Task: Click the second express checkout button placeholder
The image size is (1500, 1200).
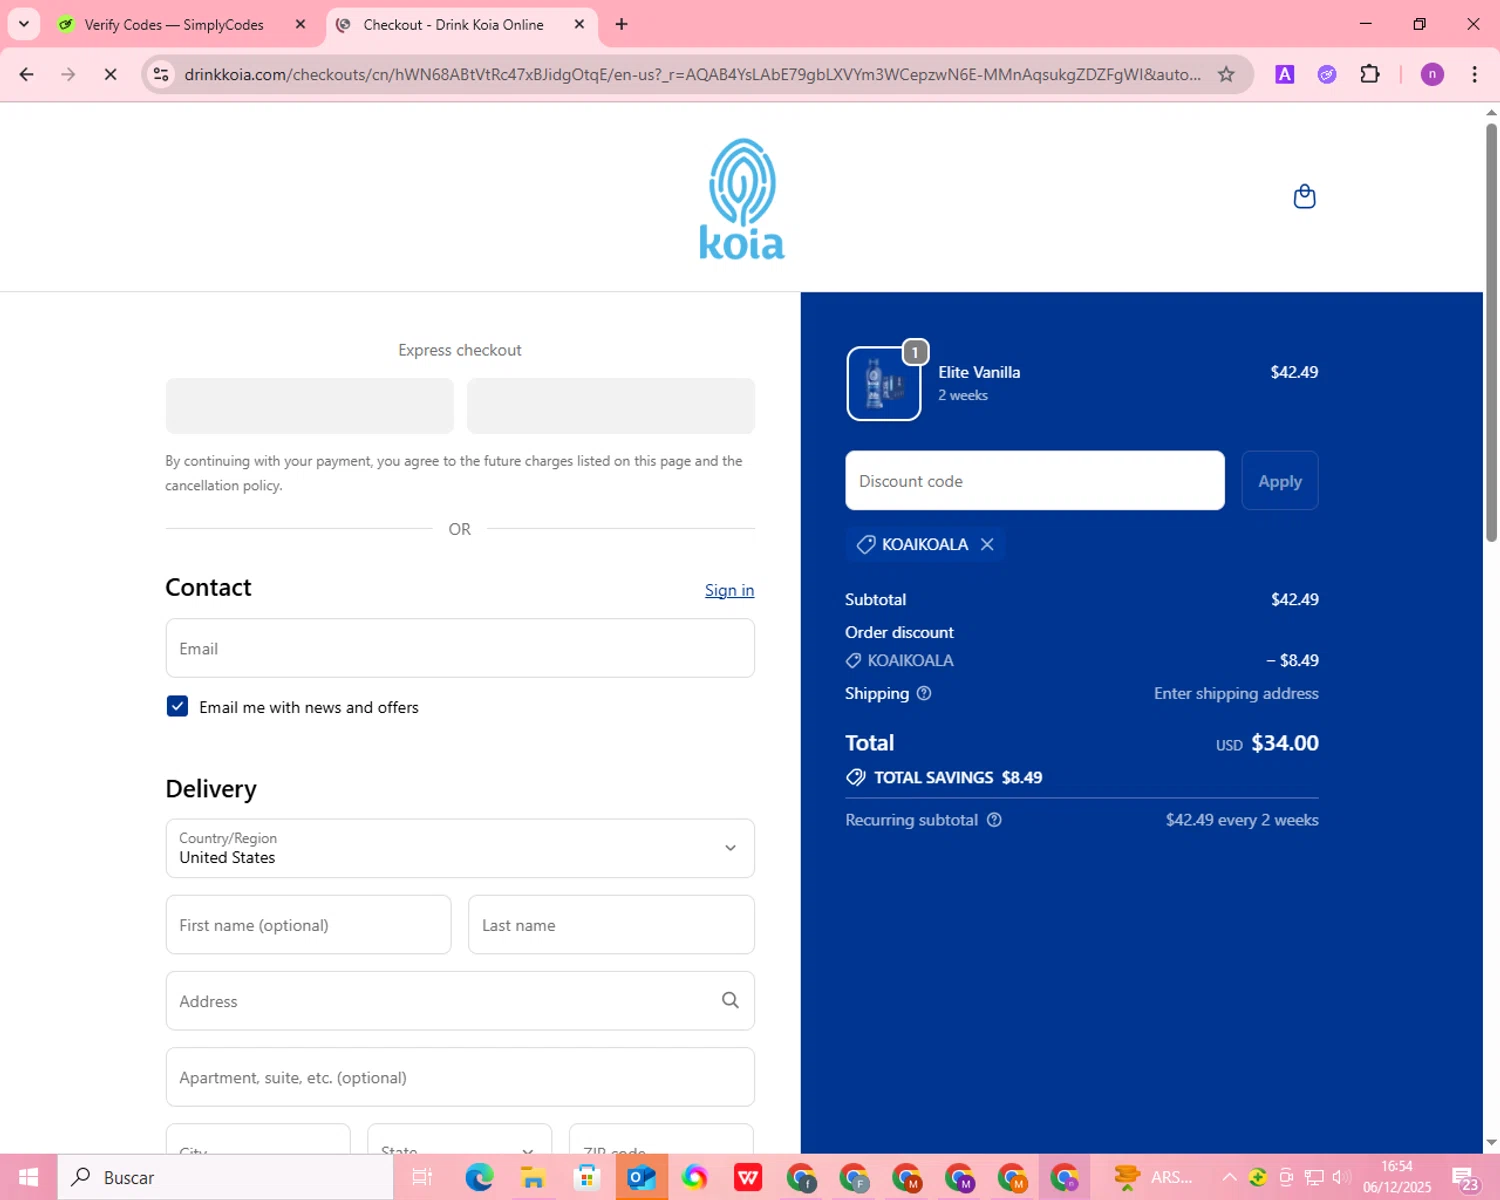Action: pos(611,406)
